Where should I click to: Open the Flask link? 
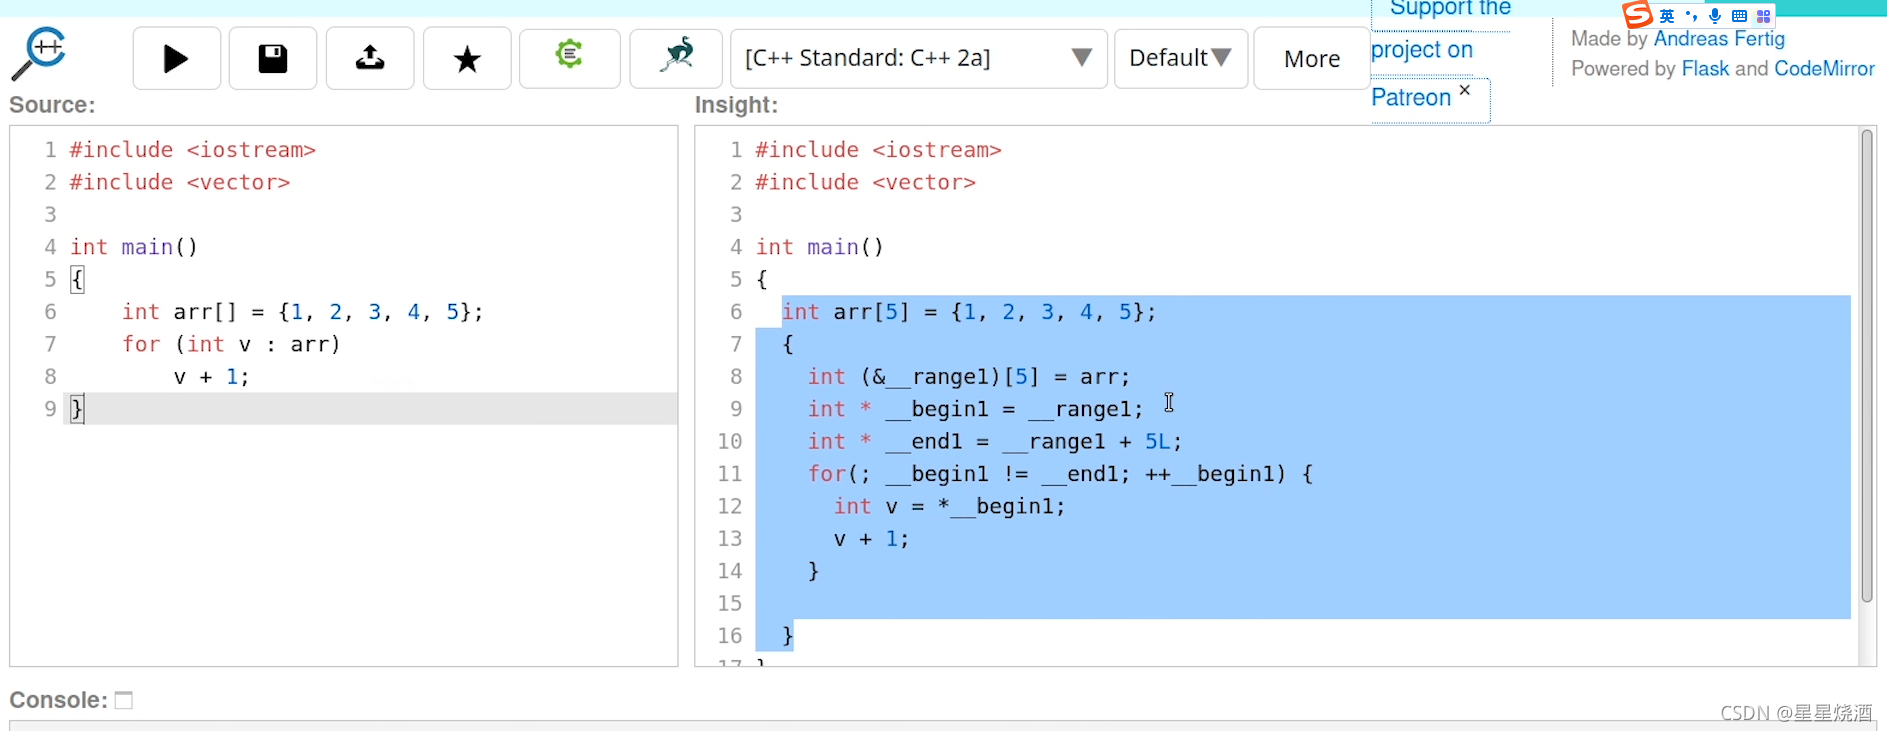pos(1705,69)
